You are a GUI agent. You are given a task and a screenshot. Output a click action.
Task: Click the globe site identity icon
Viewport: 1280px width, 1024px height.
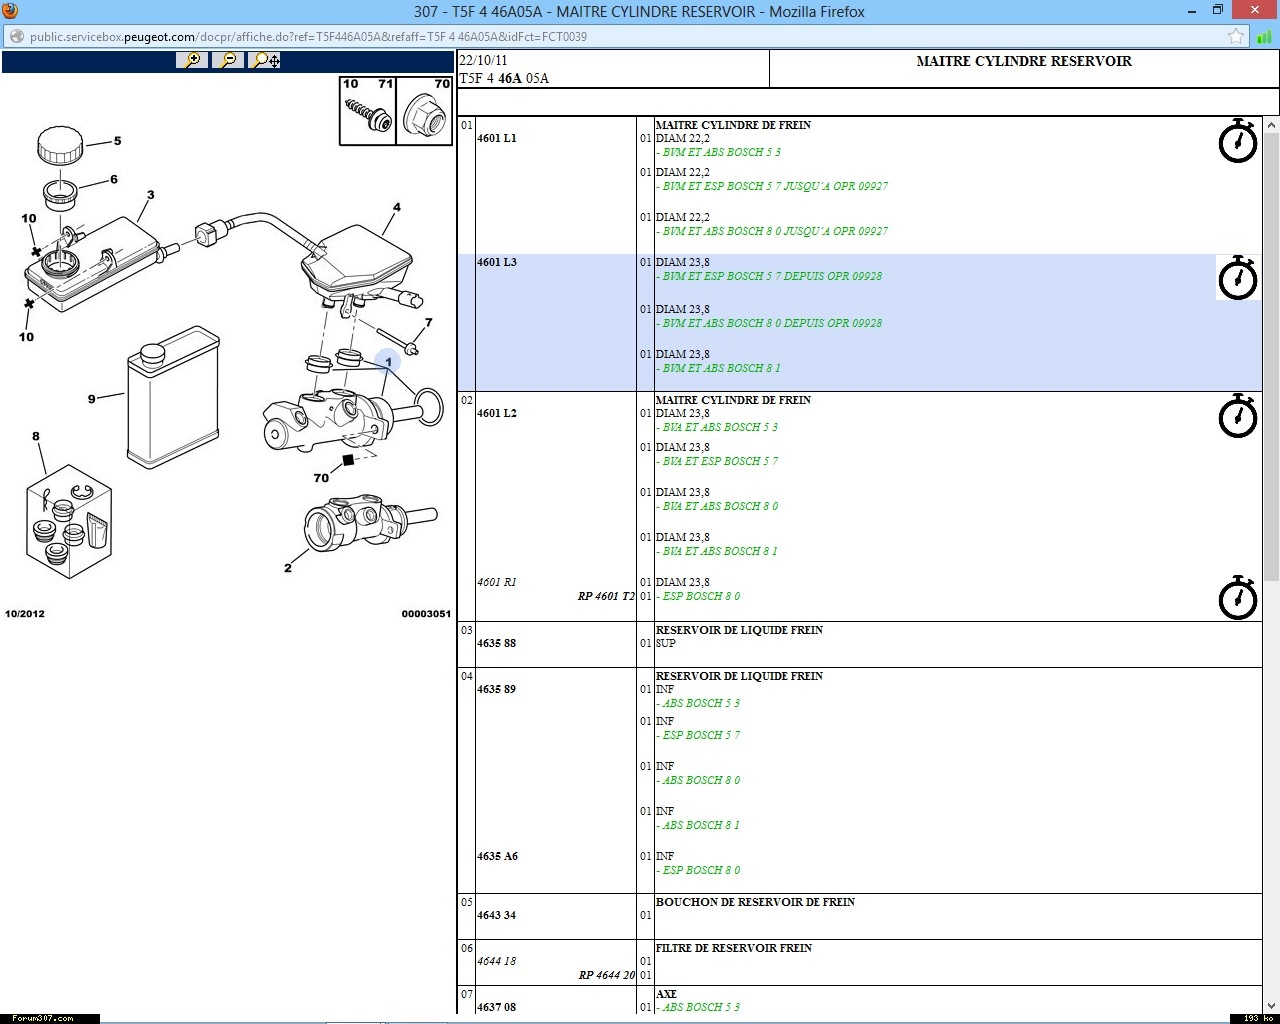[x=16, y=37]
